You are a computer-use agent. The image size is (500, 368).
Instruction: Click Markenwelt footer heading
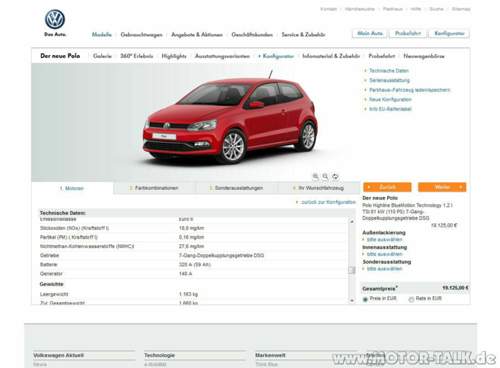[270, 355]
